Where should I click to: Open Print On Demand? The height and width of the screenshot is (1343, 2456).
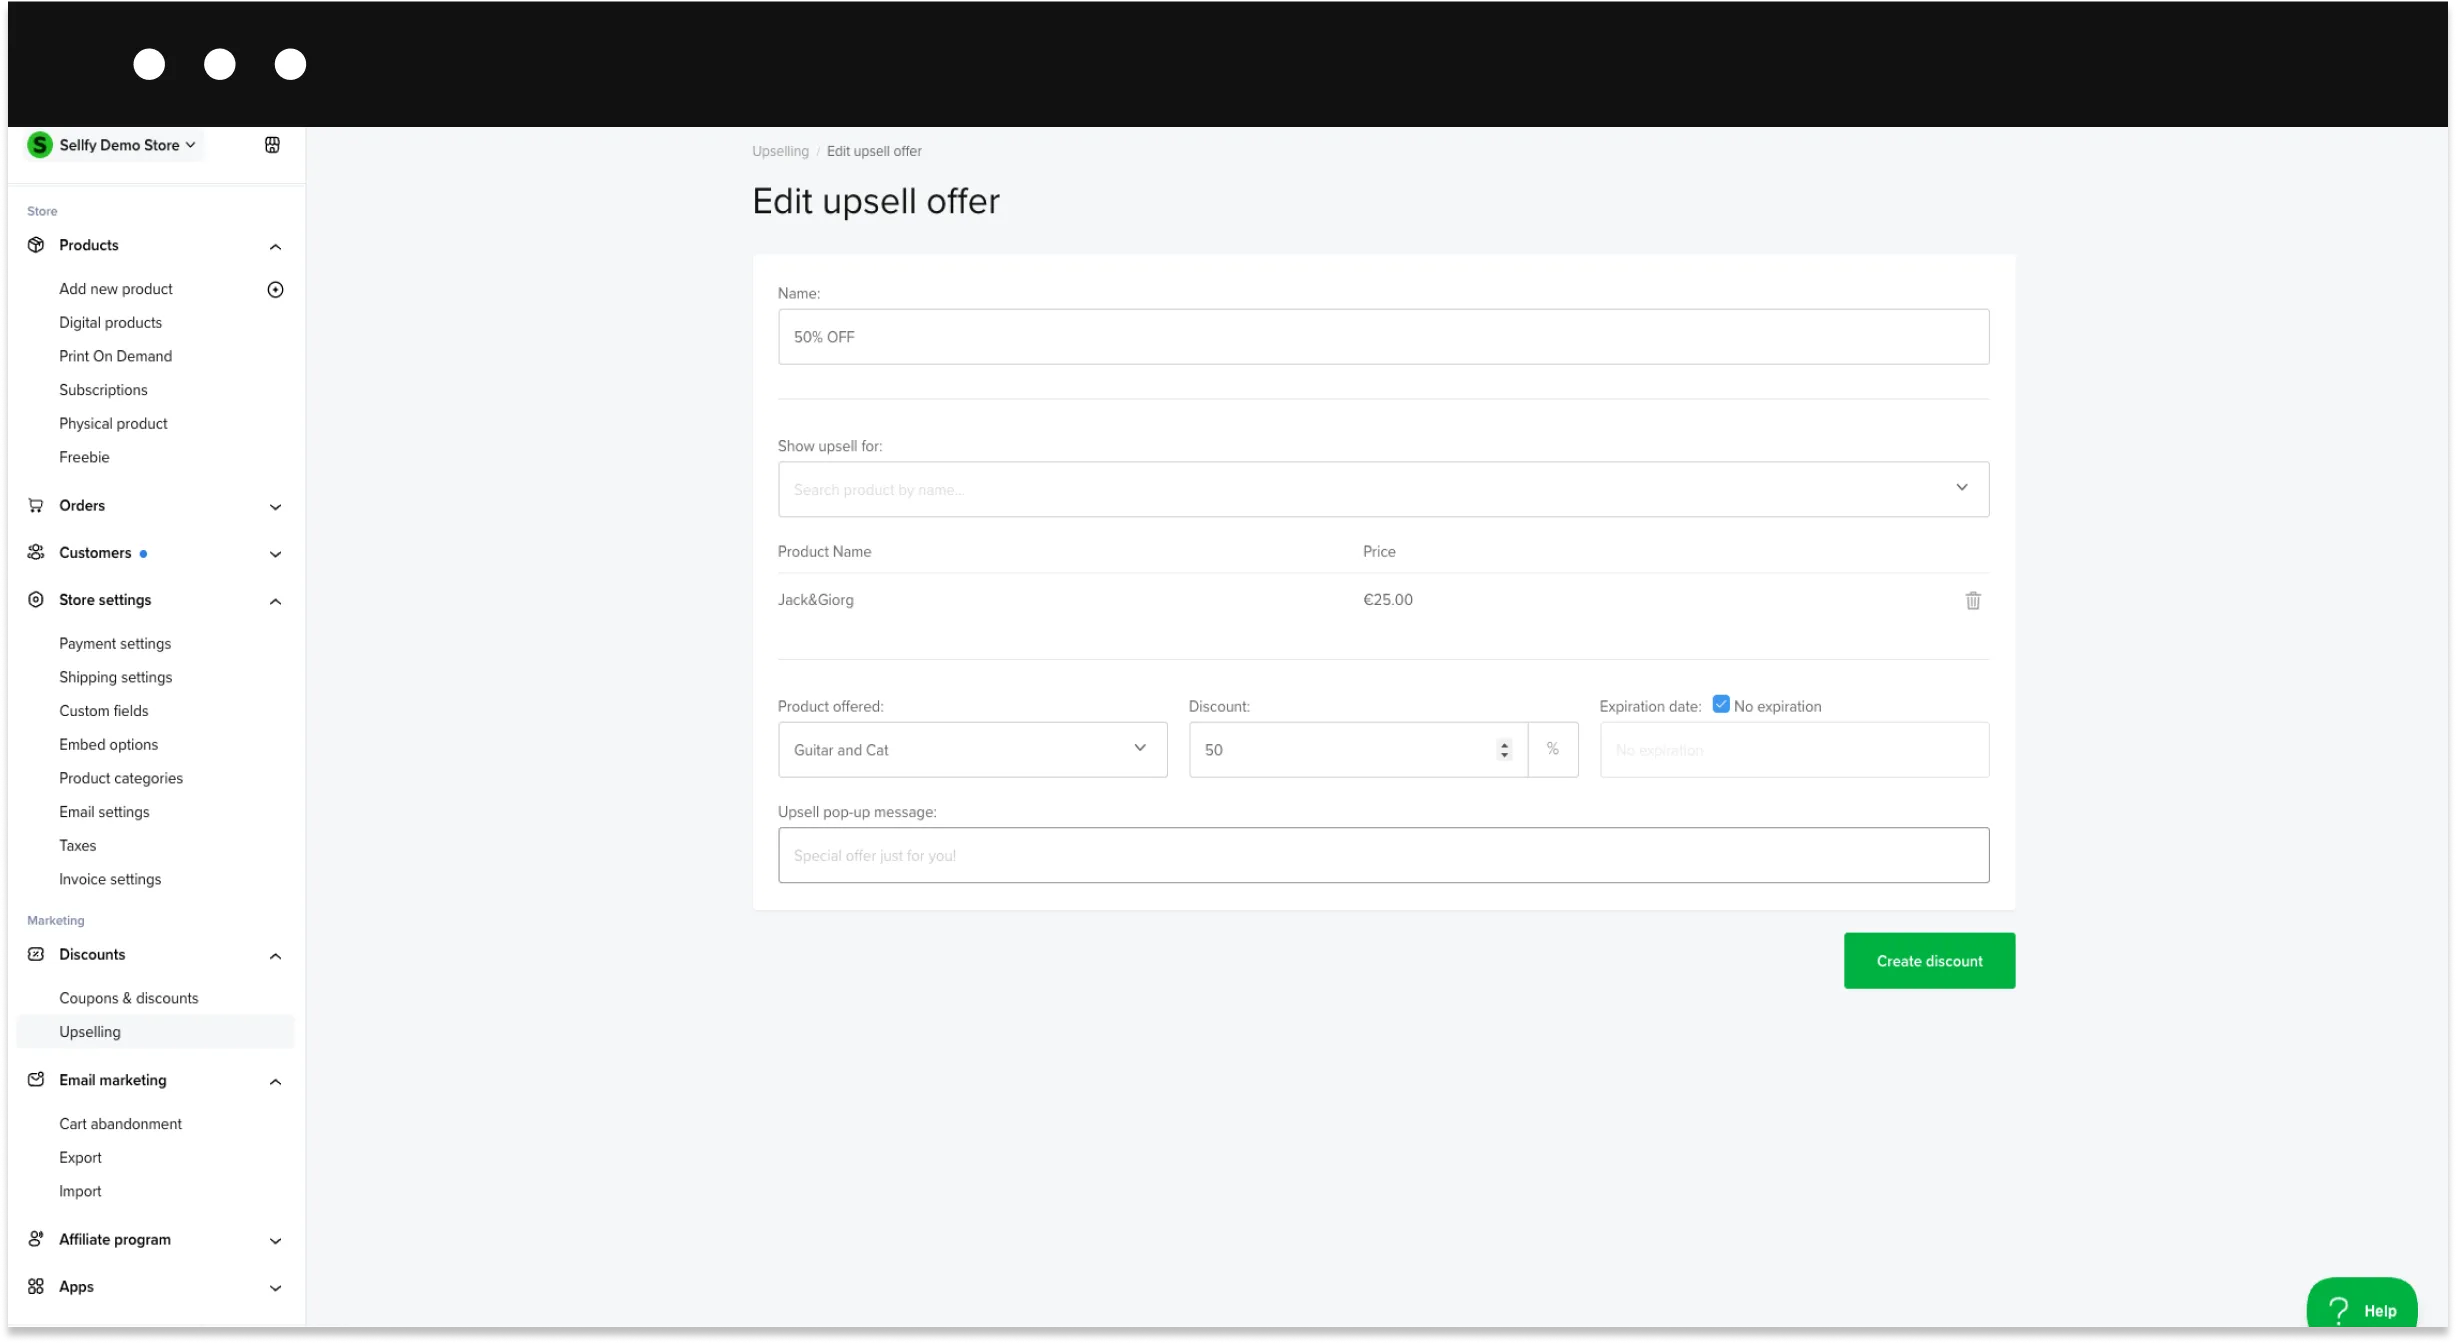(115, 356)
